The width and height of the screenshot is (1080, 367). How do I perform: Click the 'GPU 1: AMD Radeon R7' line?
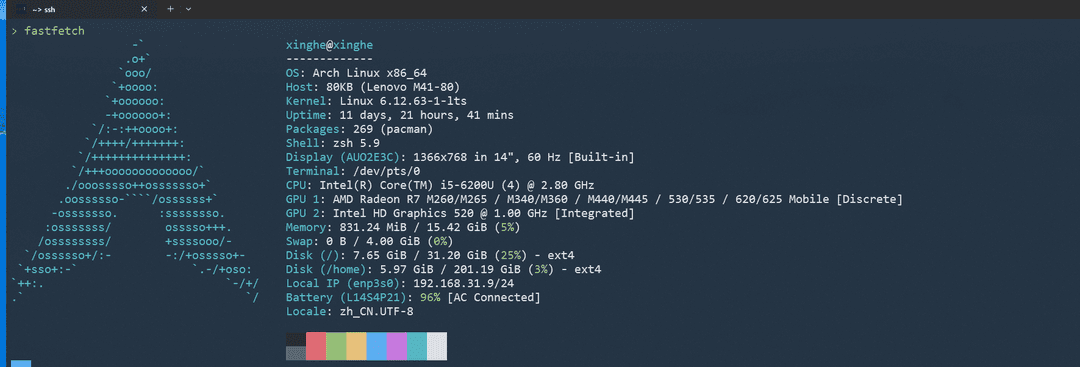(x=594, y=200)
